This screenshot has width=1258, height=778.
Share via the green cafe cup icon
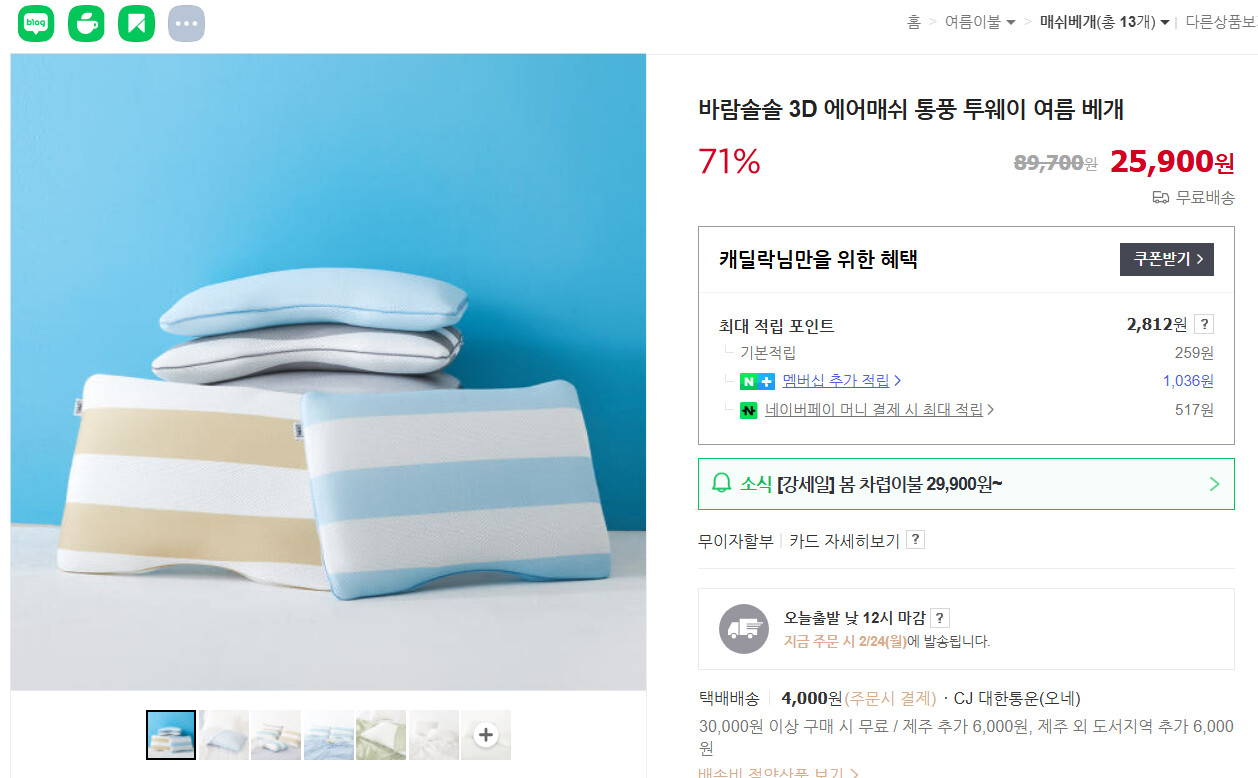pyautogui.click(x=86, y=23)
